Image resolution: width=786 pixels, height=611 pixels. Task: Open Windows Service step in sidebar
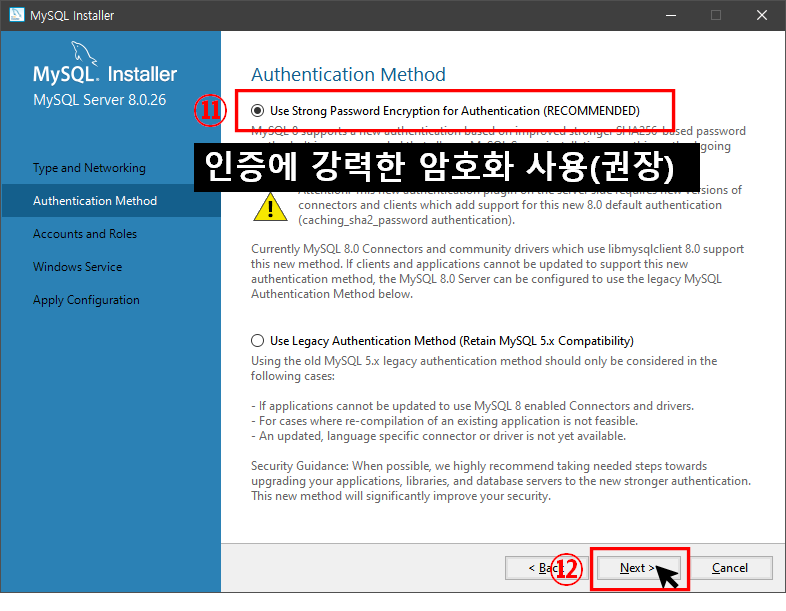(x=77, y=267)
